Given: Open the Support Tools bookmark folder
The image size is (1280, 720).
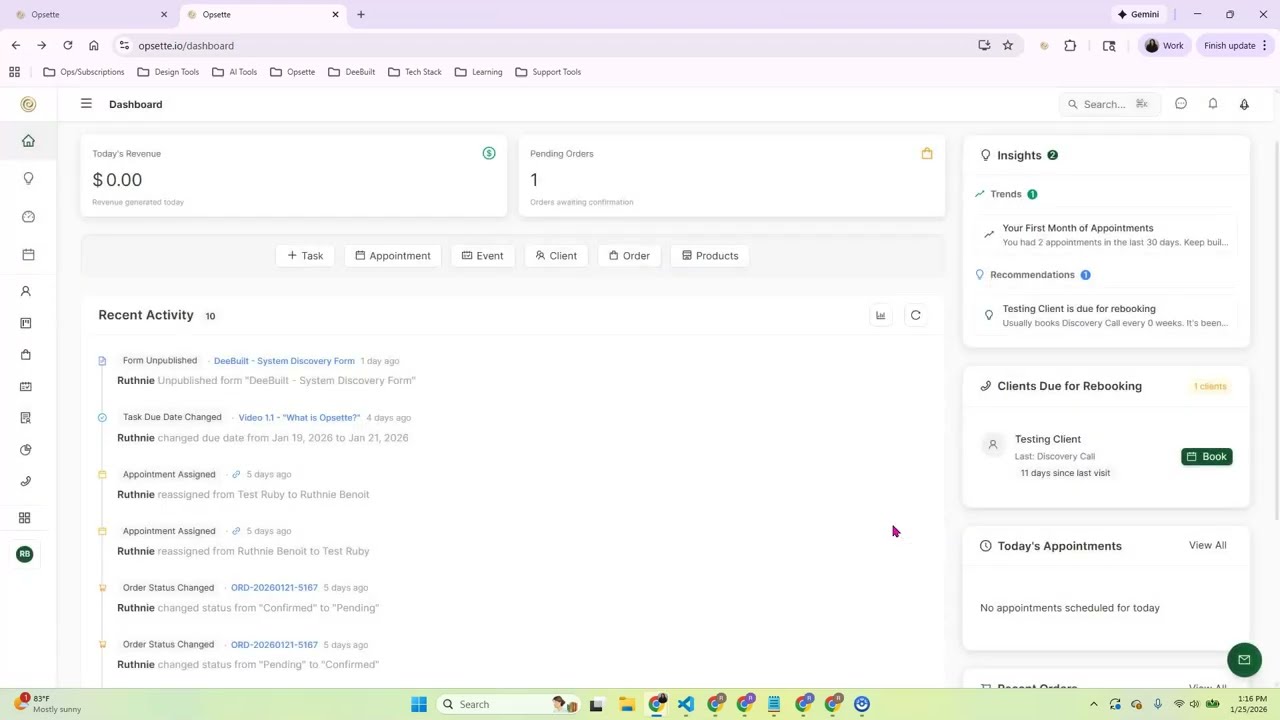Looking at the screenshot, I should [548, 72].
